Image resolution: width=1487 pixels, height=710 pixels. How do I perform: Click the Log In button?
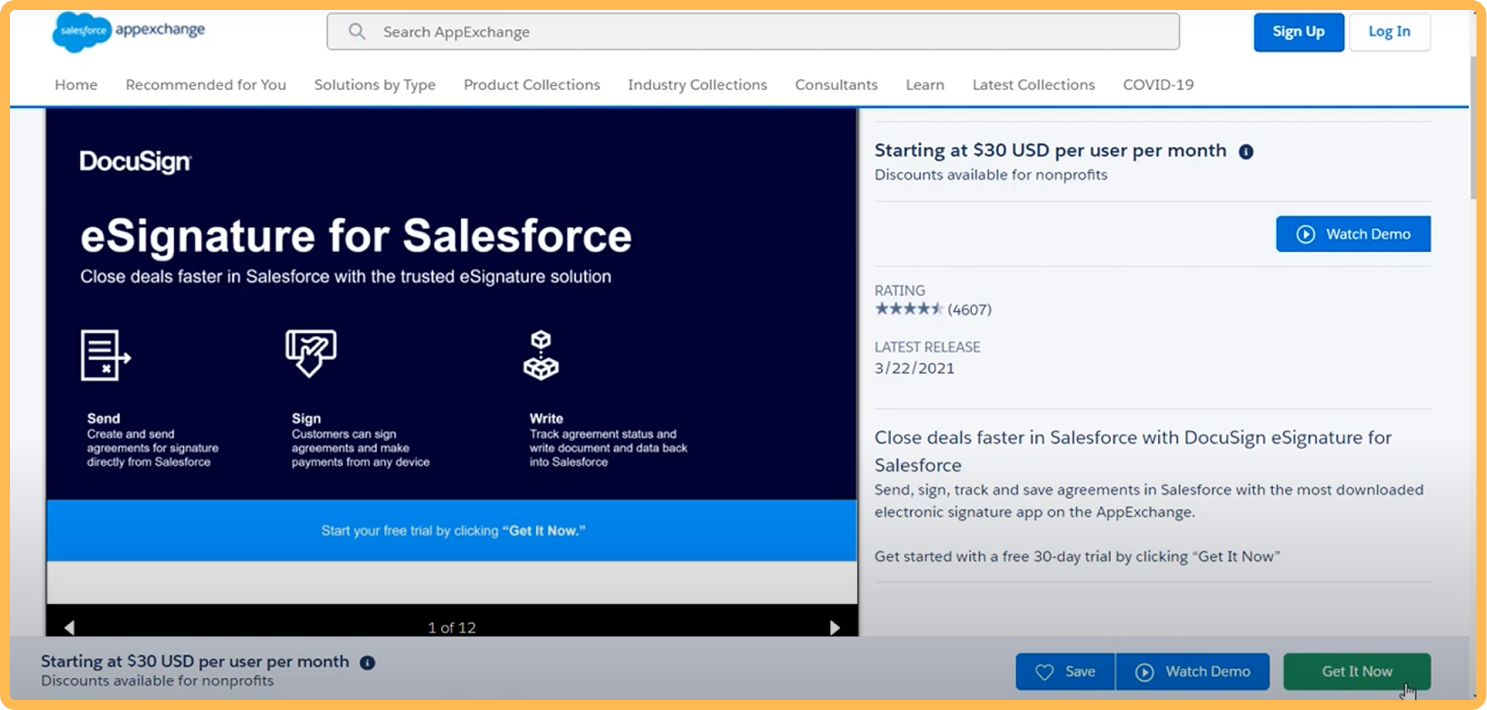click(1389, 32)
